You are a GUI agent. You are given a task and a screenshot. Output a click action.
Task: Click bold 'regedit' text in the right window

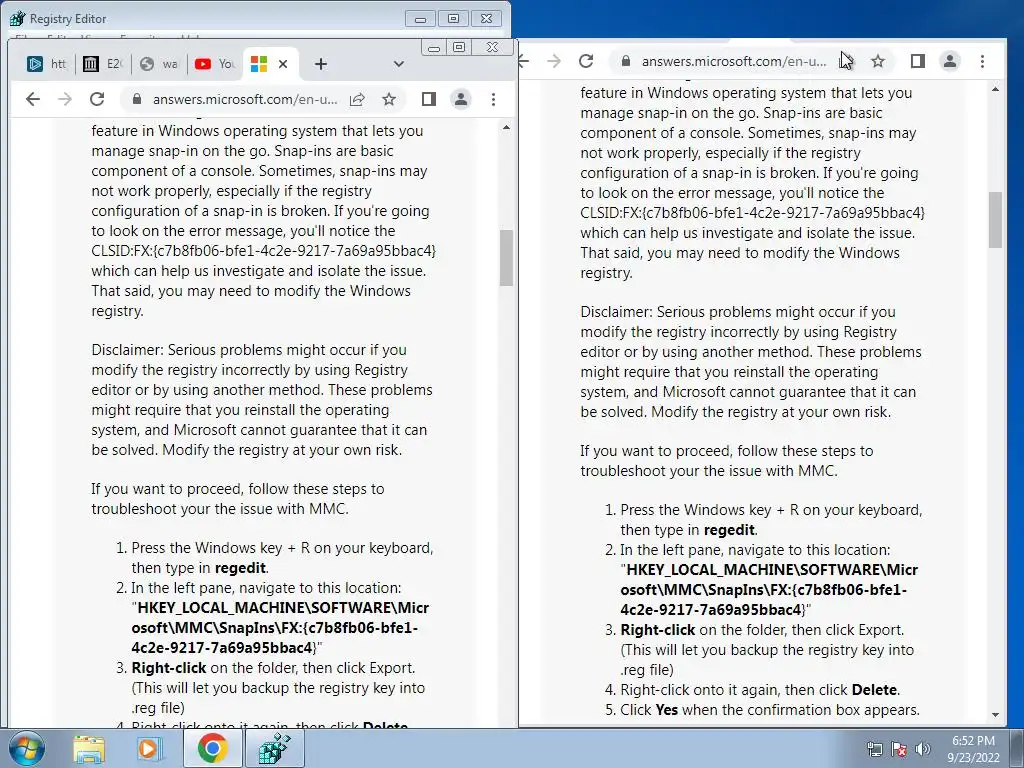click(x=729, y=530)
